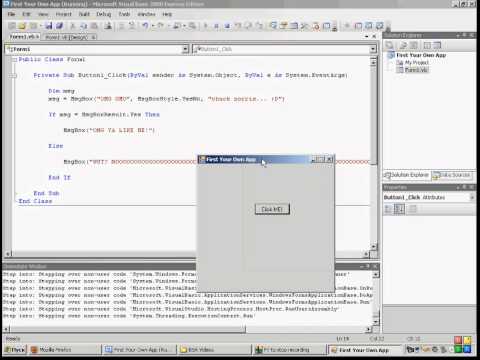The width and height of the screenshot is (480, 360).
Task: Click the Break All pause icon
Action: coord(216,26)
